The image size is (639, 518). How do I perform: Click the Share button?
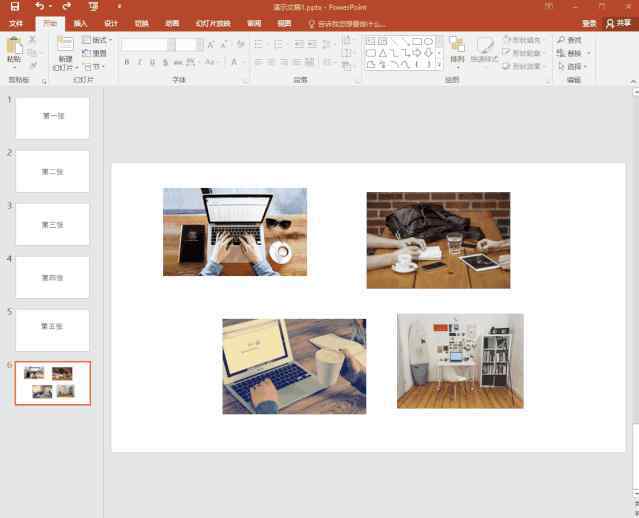pyautogui.click(x=619, y=23)
